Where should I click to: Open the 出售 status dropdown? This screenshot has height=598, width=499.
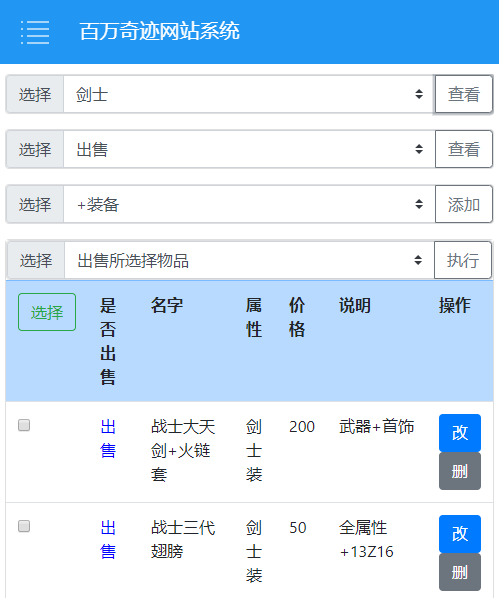click(249, 149)
